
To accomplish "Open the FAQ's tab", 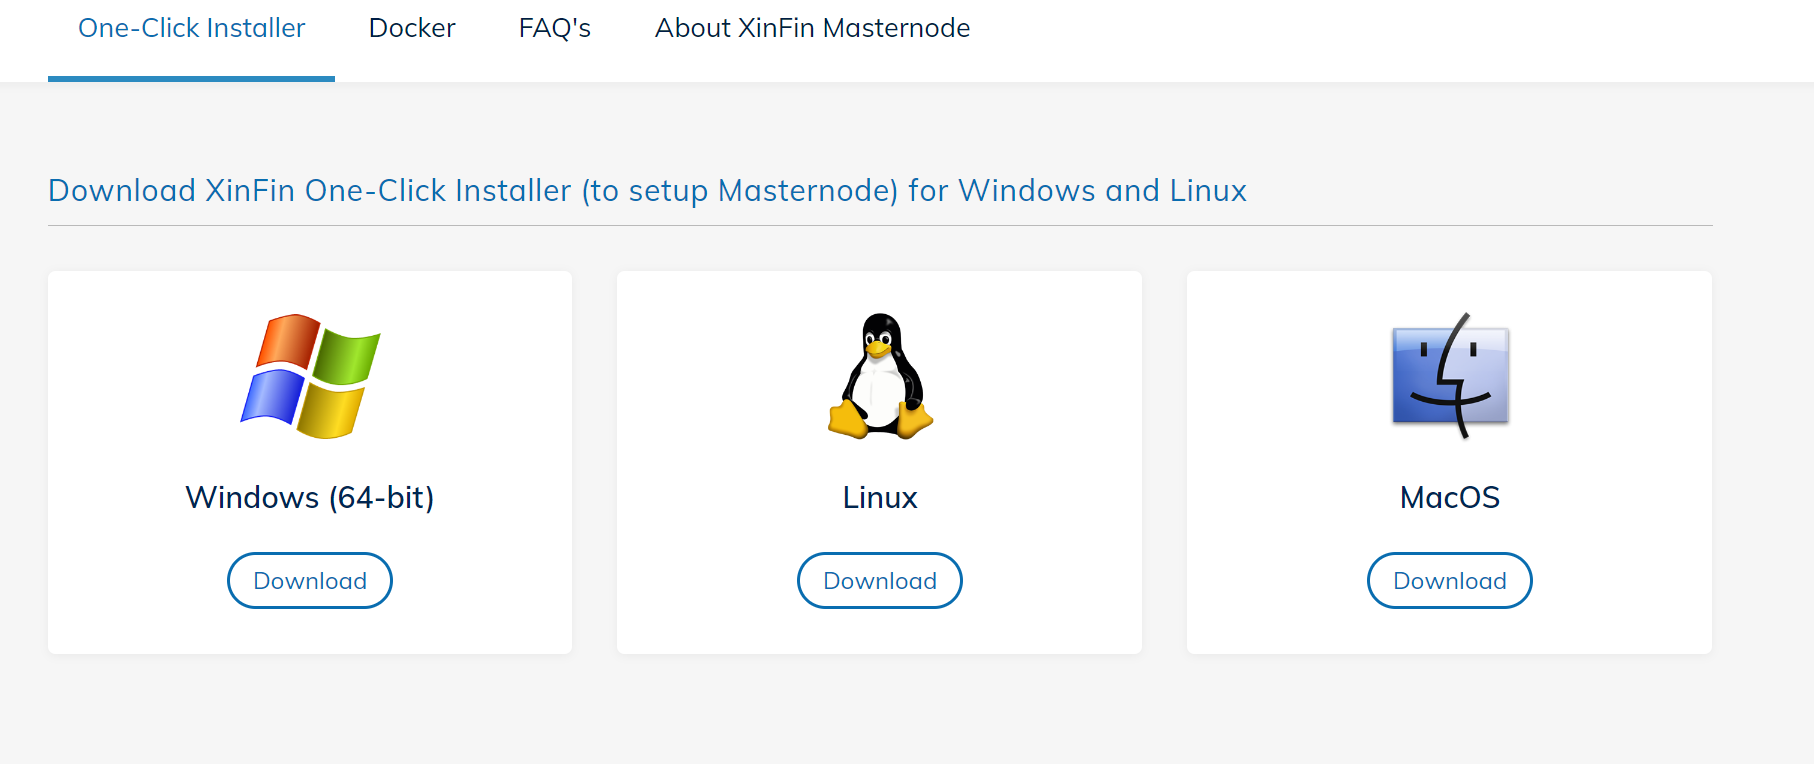I will point(555,28).
